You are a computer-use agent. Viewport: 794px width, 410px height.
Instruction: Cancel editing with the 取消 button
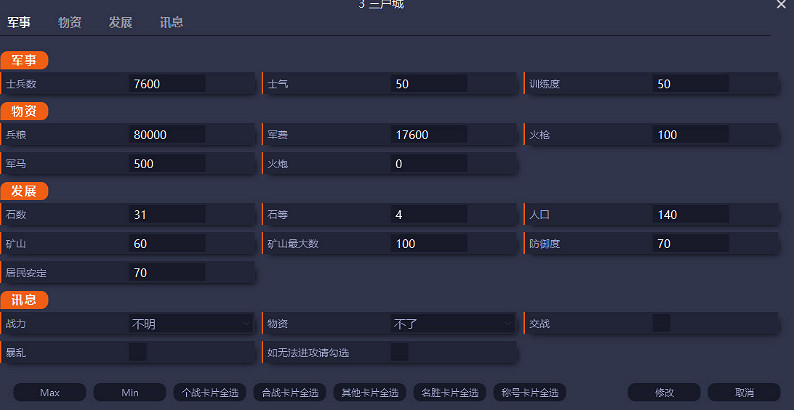pyautogui.click(x=743, y=392)
